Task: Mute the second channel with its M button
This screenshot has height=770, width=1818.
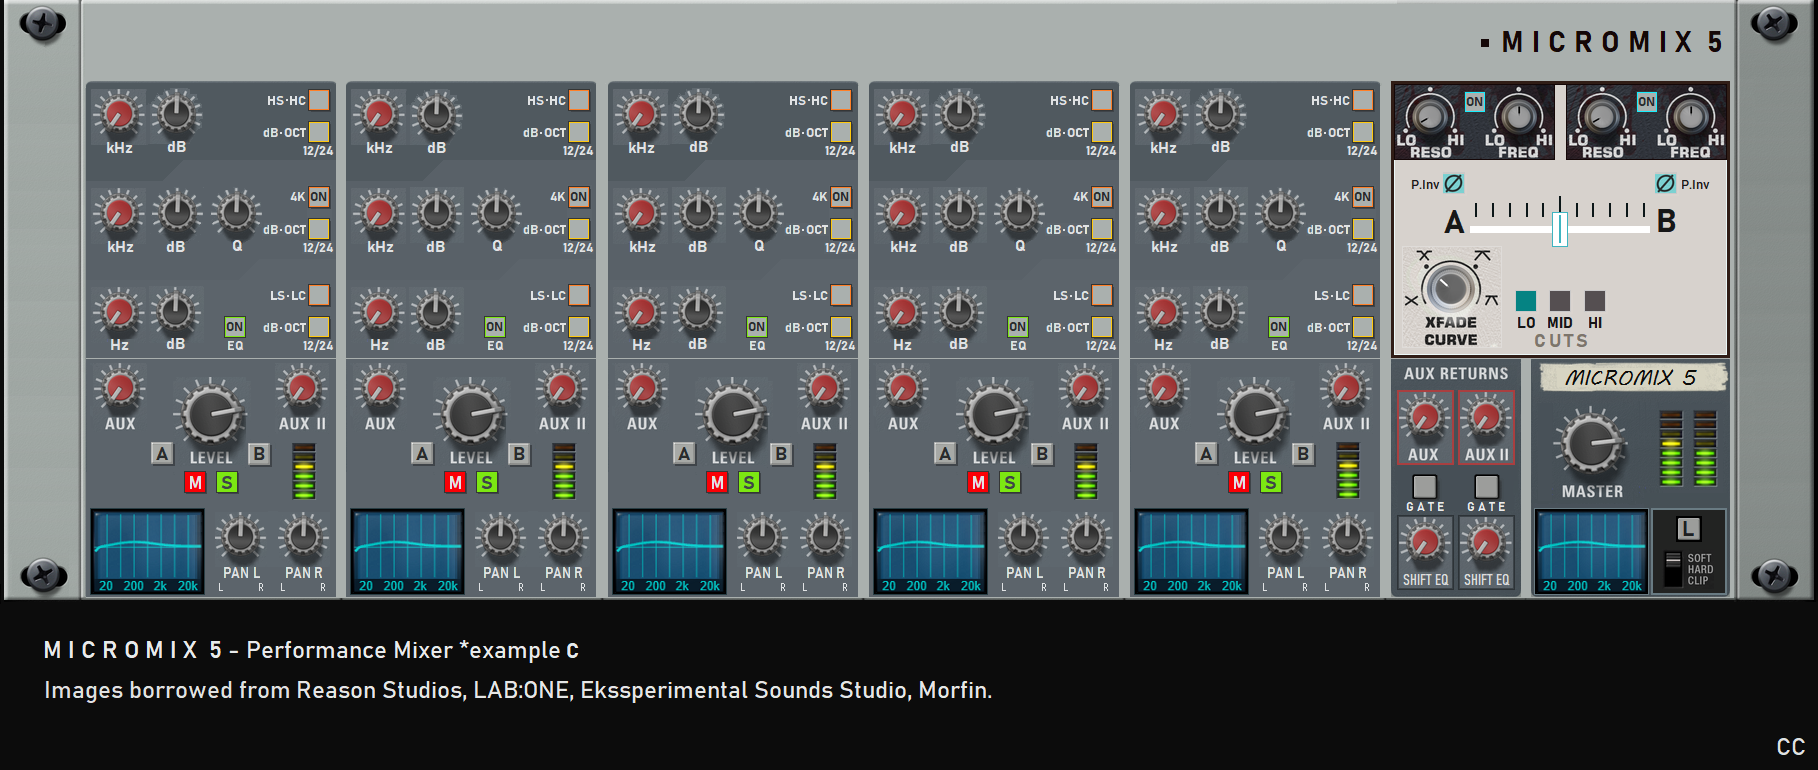Action: [455, 482]
